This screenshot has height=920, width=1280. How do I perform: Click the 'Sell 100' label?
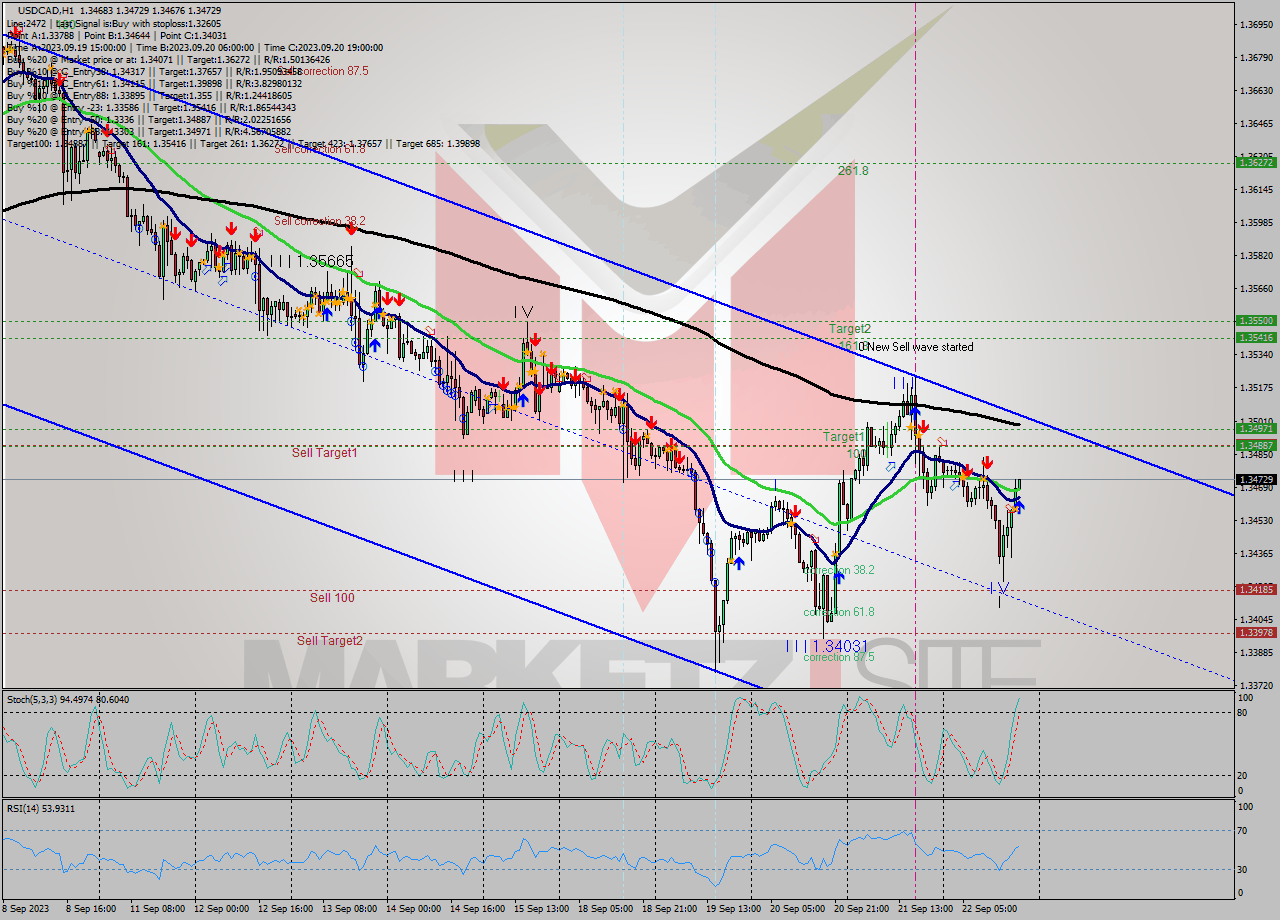point(332,598)
